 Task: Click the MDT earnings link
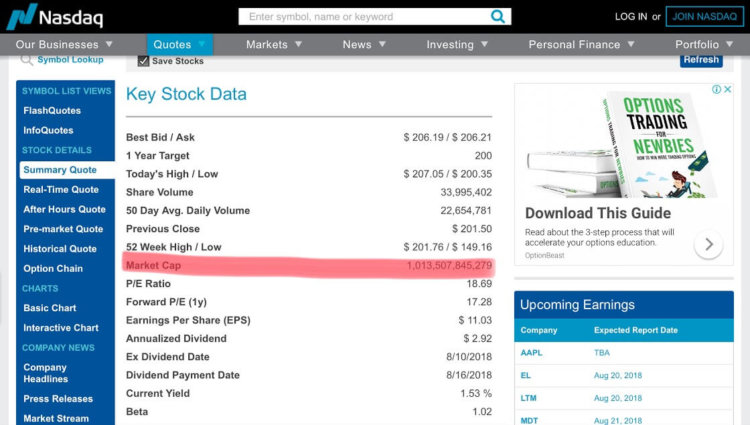click(529, 420)
